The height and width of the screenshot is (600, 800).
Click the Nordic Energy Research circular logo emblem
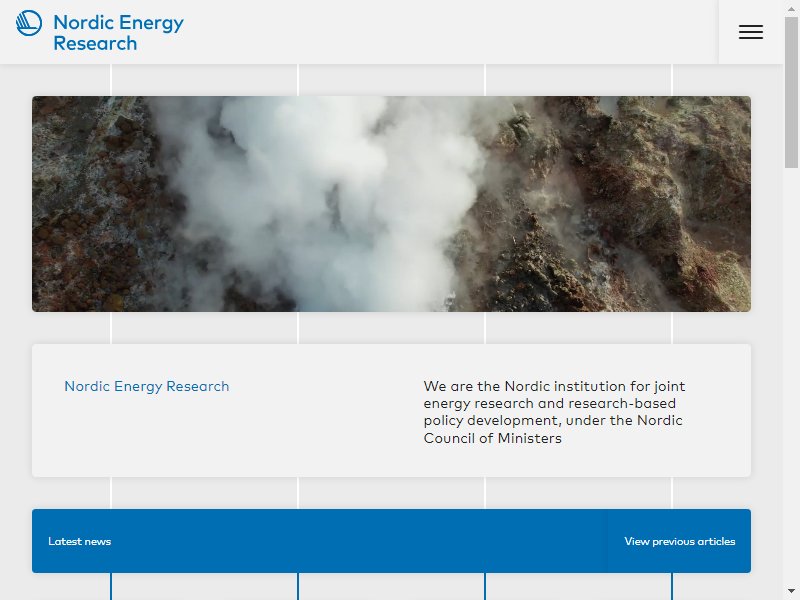29,23
